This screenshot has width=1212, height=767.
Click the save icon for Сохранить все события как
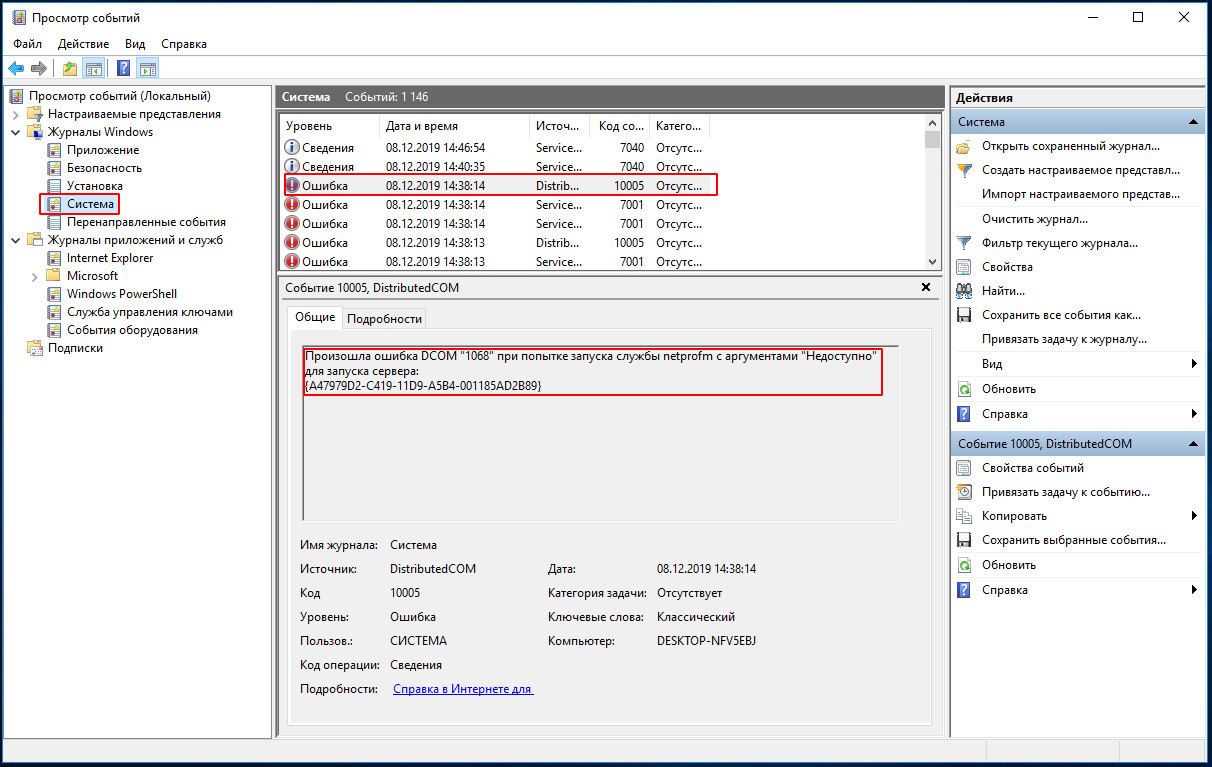[x=964, y=315]
